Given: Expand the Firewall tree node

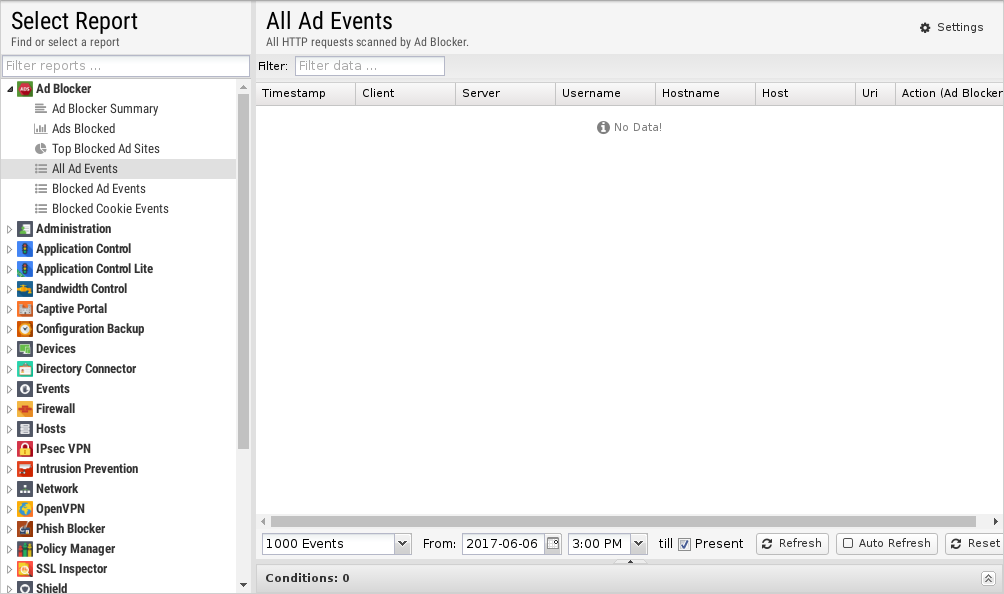Looking at the screenshot, I should [10, 409].
